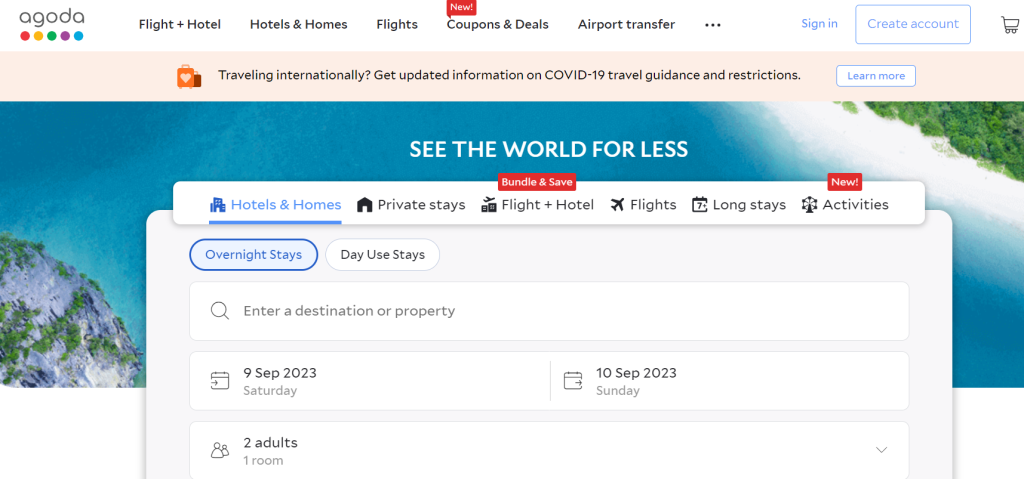Select Day Use Stays option
Screen dimensions: 1024x479
pos(382,255)
